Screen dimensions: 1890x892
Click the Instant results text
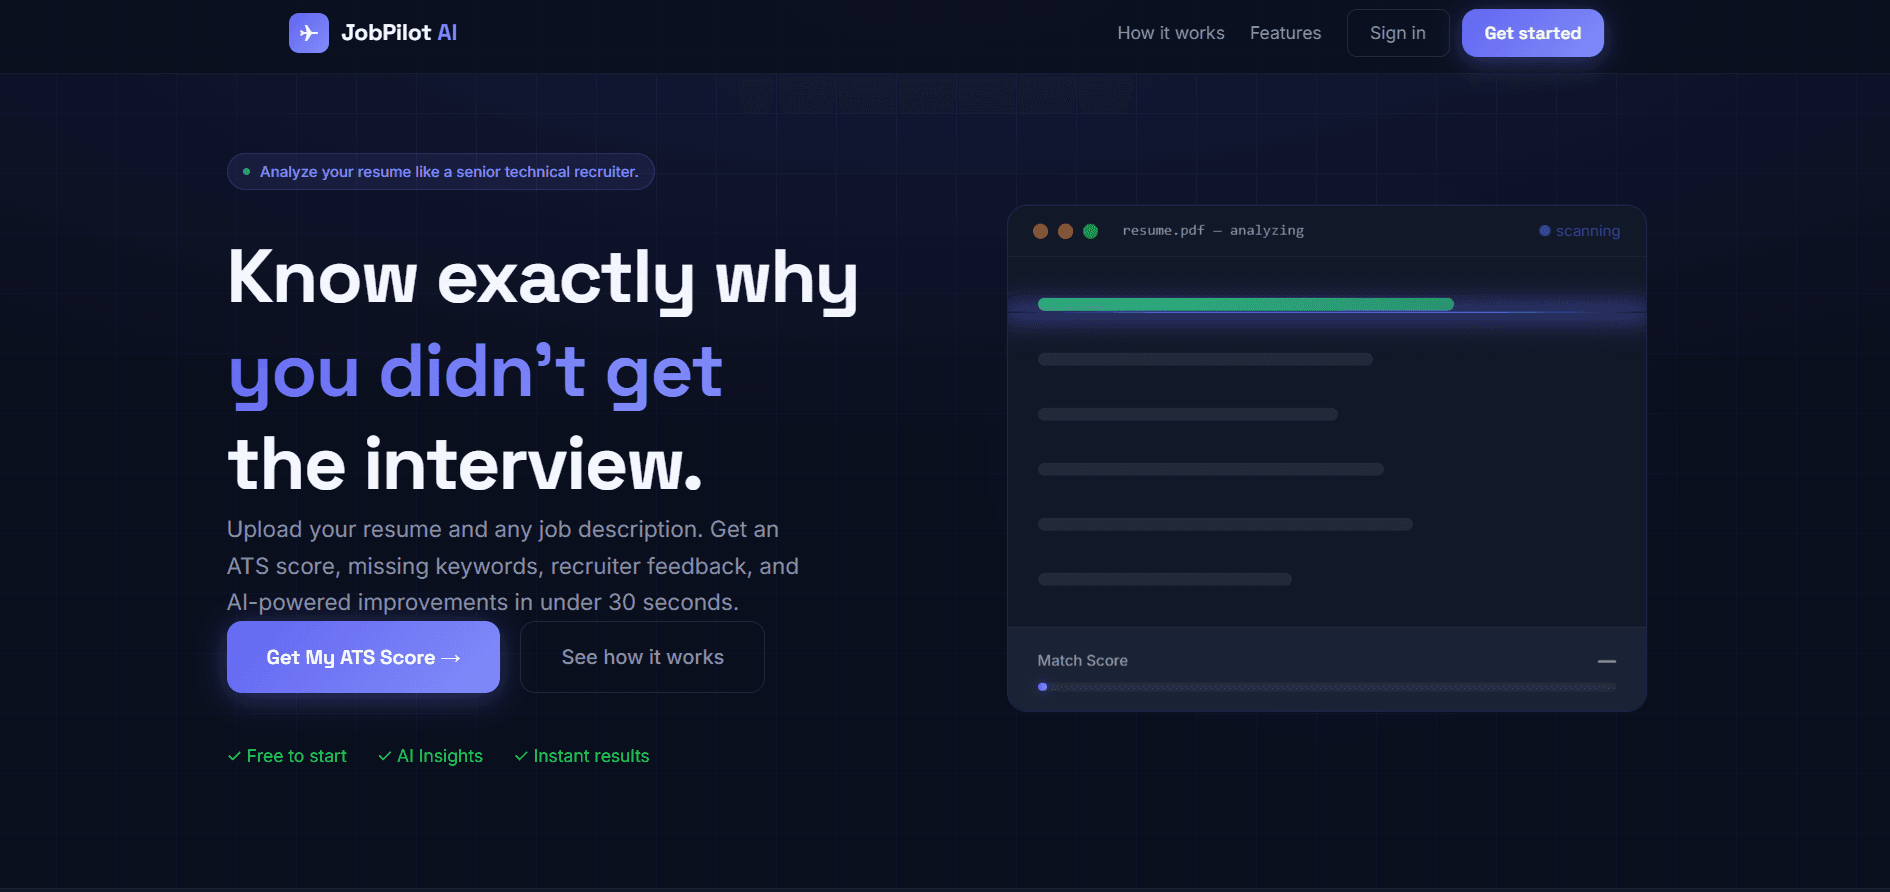tap(592, 756)
